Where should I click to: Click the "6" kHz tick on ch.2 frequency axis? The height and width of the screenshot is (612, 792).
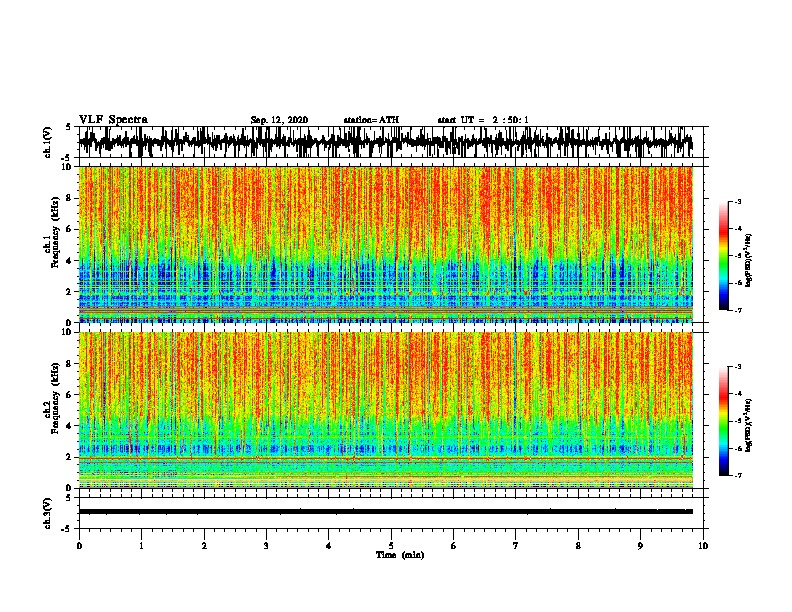[x=70, y=395]
